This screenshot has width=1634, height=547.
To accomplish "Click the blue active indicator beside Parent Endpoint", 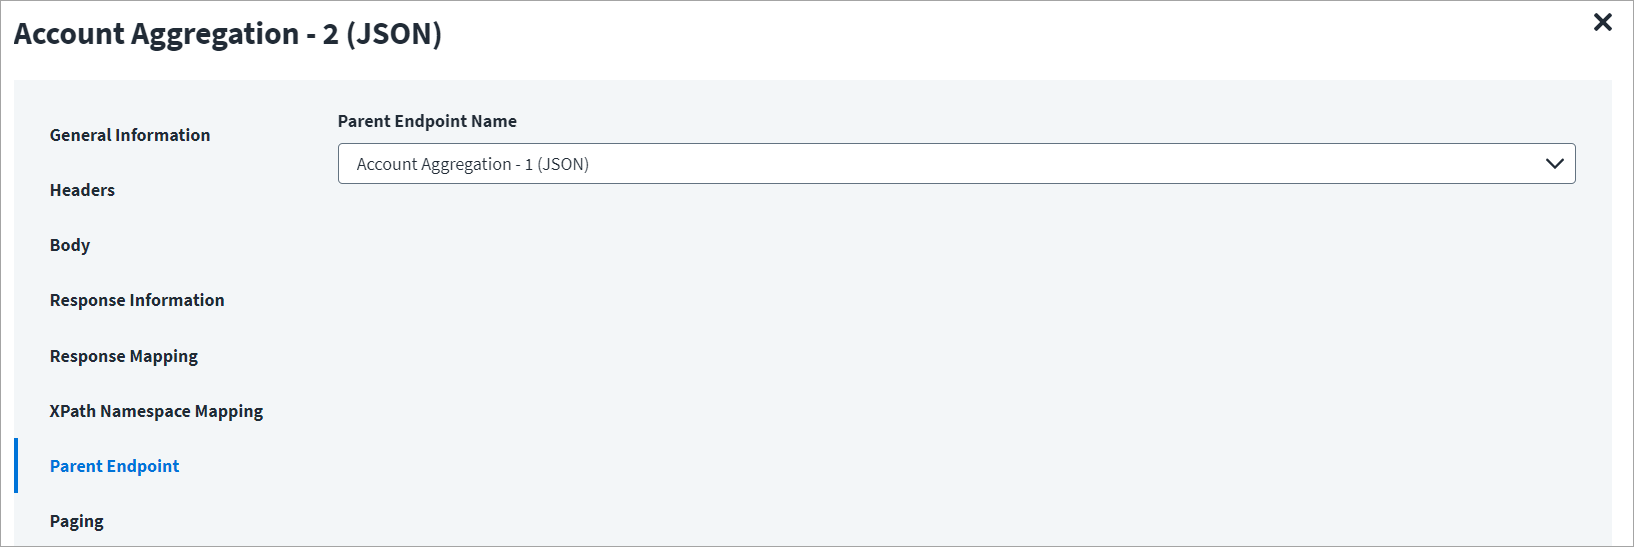I will click(x=16, y=466).
